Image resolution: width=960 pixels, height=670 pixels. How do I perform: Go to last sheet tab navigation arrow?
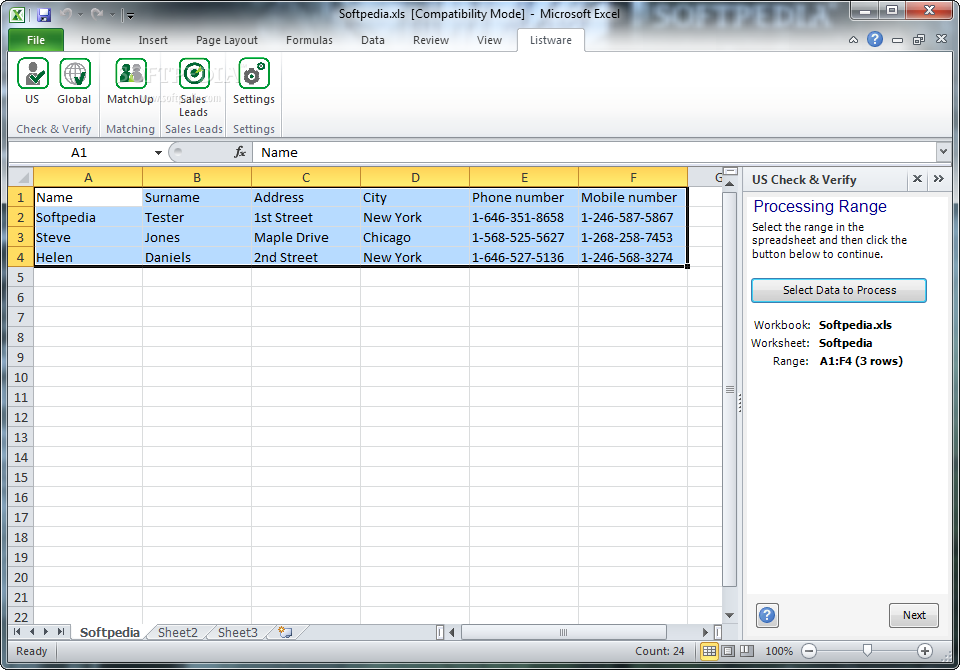tap(61, 631)
